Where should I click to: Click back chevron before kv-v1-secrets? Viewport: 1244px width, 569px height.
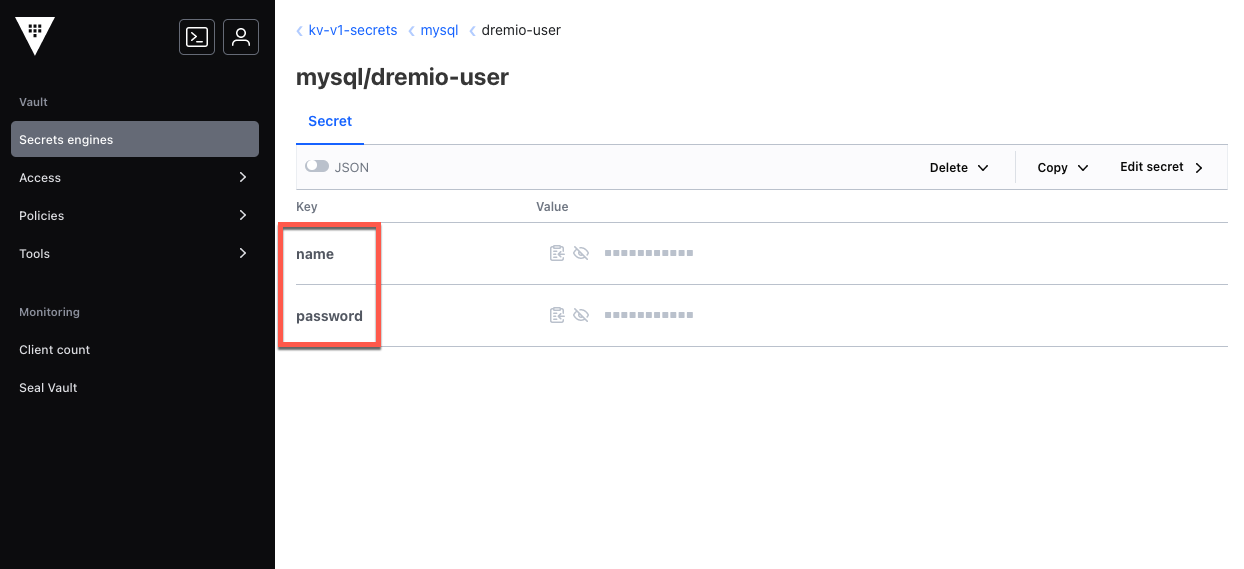pos(300,31)
